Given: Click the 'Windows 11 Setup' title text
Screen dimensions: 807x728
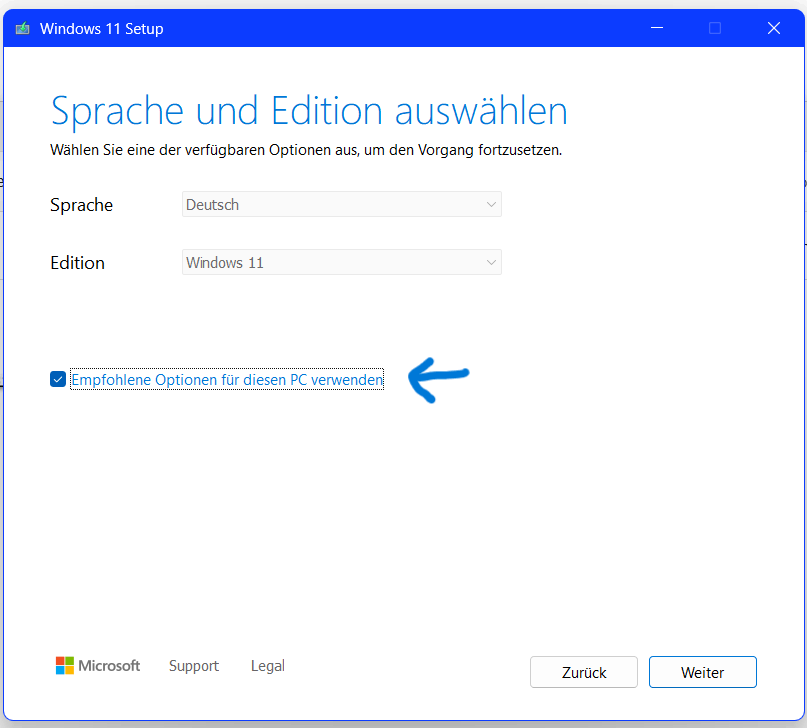Looking at the screenshot, I should 101,29.
